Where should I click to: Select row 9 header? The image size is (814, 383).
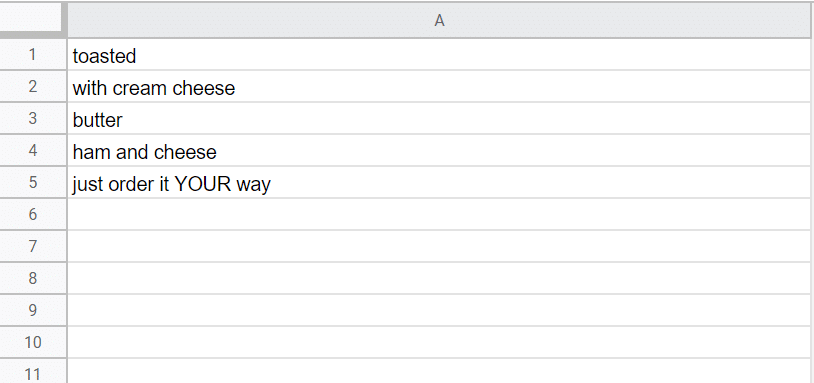tap(33, 311)
